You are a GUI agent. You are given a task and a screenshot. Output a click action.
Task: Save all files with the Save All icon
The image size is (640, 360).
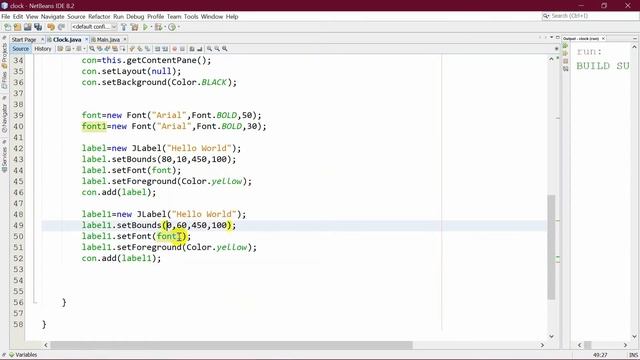tap(38, 27)
